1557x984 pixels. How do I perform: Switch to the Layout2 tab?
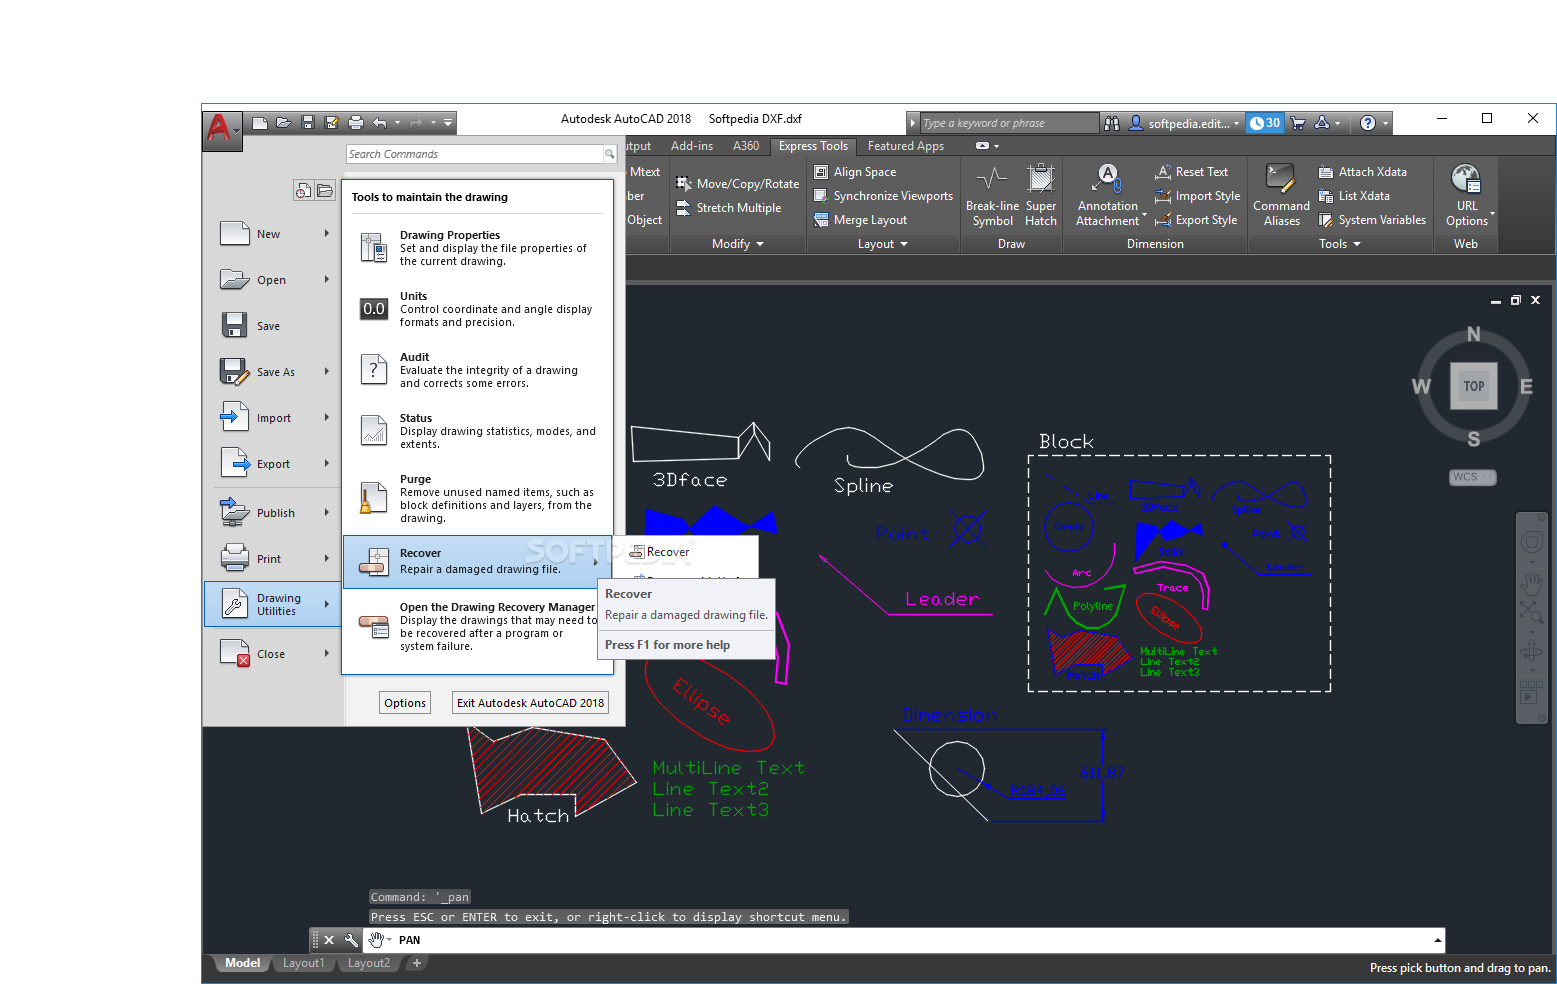point(369,963)
